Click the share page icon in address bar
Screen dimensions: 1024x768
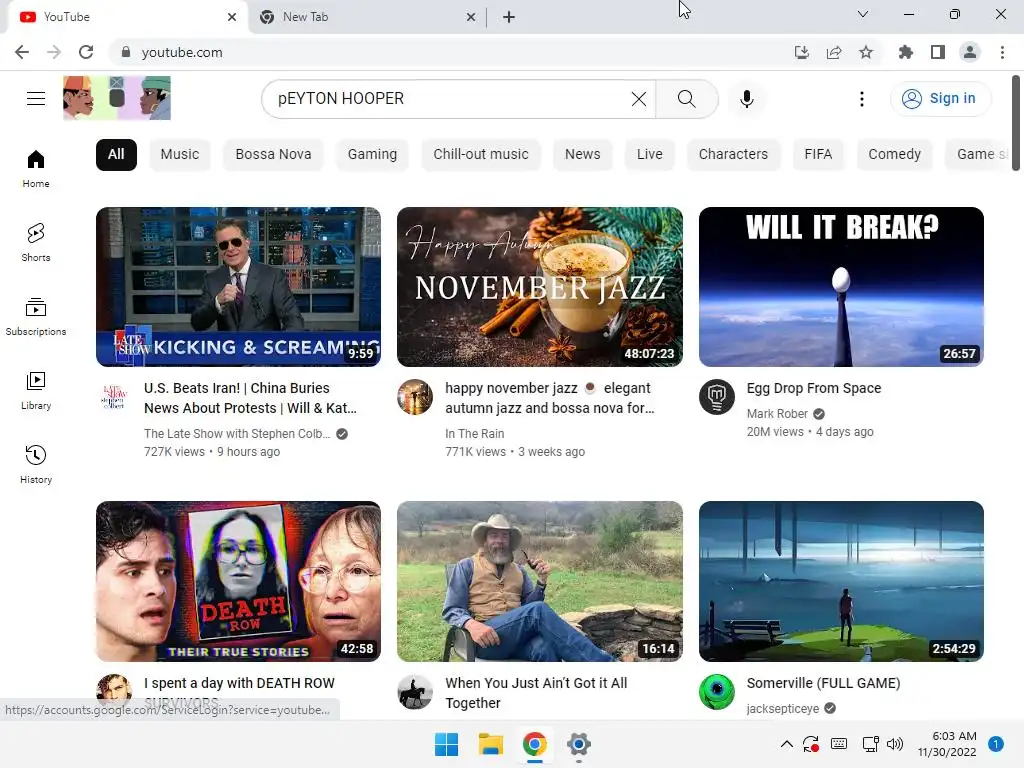click(x=834, y=52)
